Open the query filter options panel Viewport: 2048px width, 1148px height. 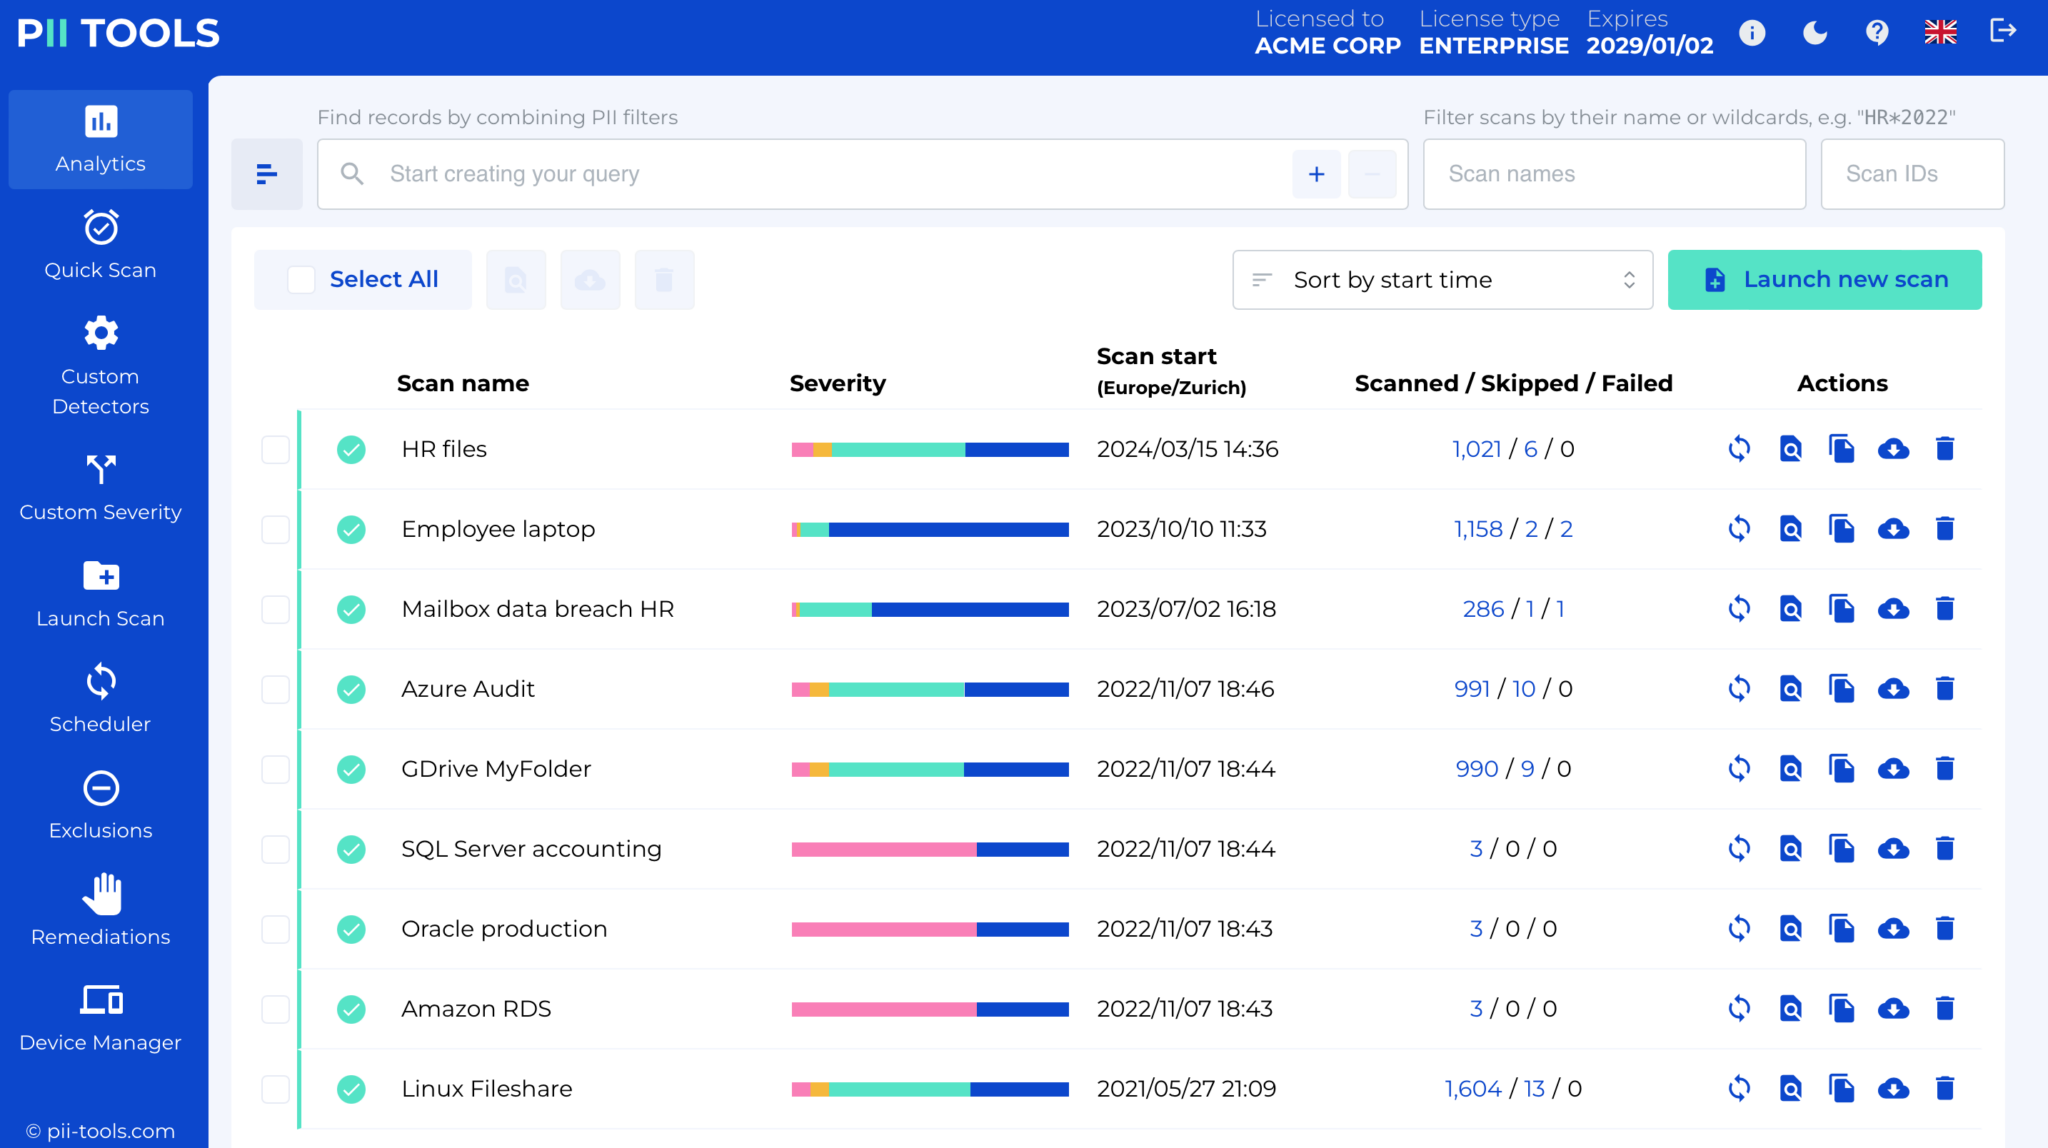coord(266,173)
